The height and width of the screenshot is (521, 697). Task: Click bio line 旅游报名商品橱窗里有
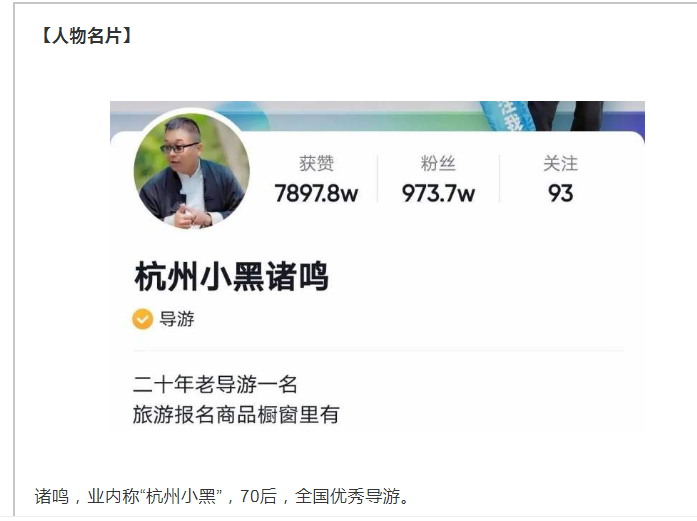tap(236, 415)
